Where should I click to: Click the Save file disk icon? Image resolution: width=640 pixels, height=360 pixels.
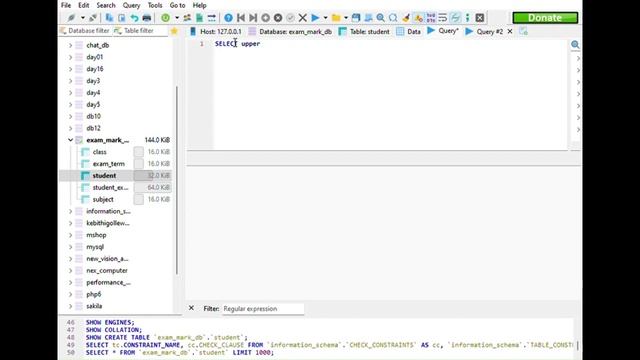point(356,18)
